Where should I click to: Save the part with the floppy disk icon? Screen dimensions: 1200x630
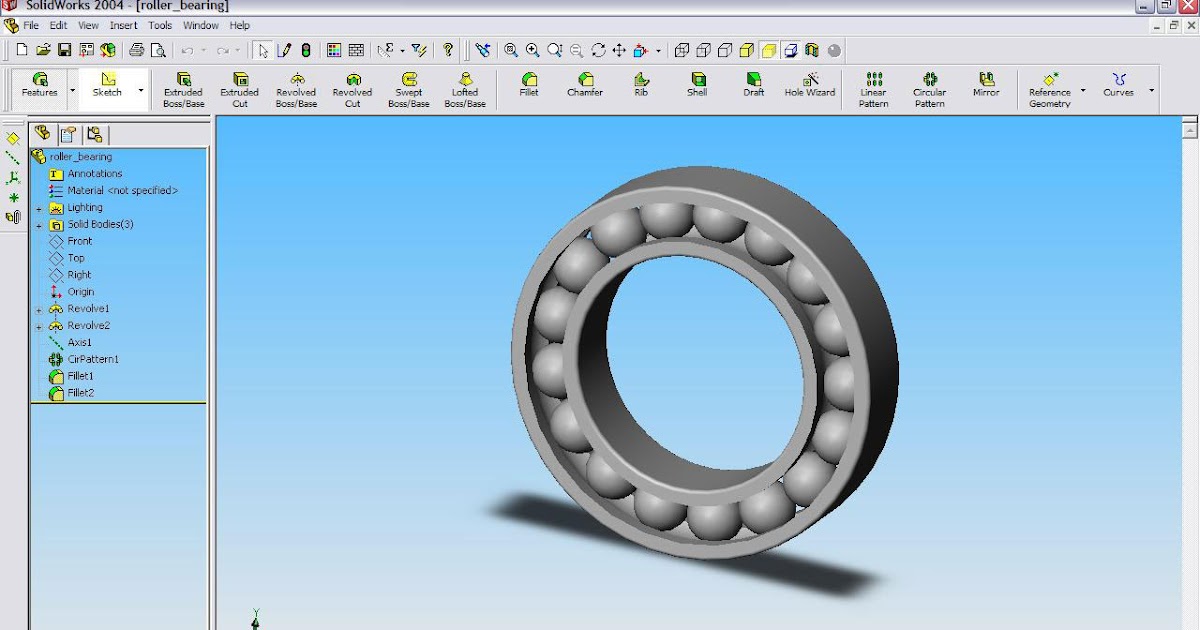[x=65, y=49]
